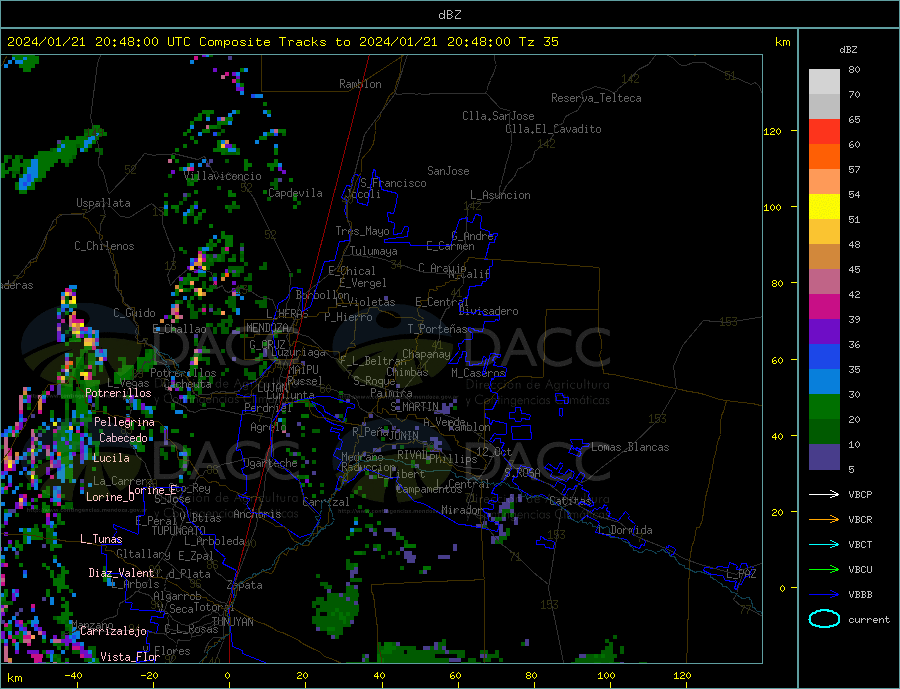Click the S_ROSA label on map
This screenshot has height=689, width=900.
pyautogui.click(x=522, y=473)
